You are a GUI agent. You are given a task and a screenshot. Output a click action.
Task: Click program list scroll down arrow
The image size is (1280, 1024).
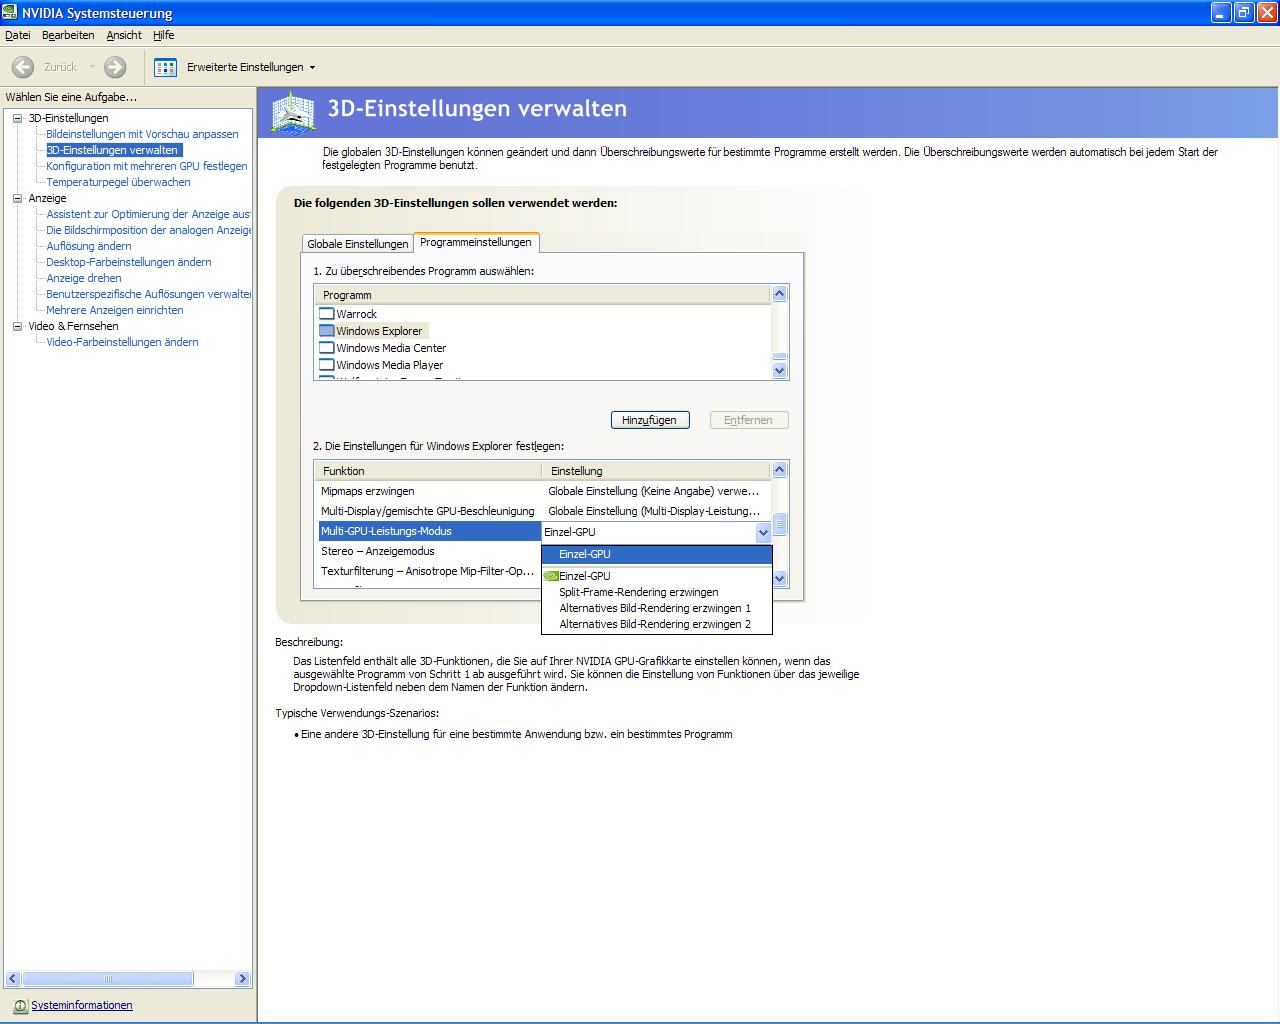click(x=780, y=371)
